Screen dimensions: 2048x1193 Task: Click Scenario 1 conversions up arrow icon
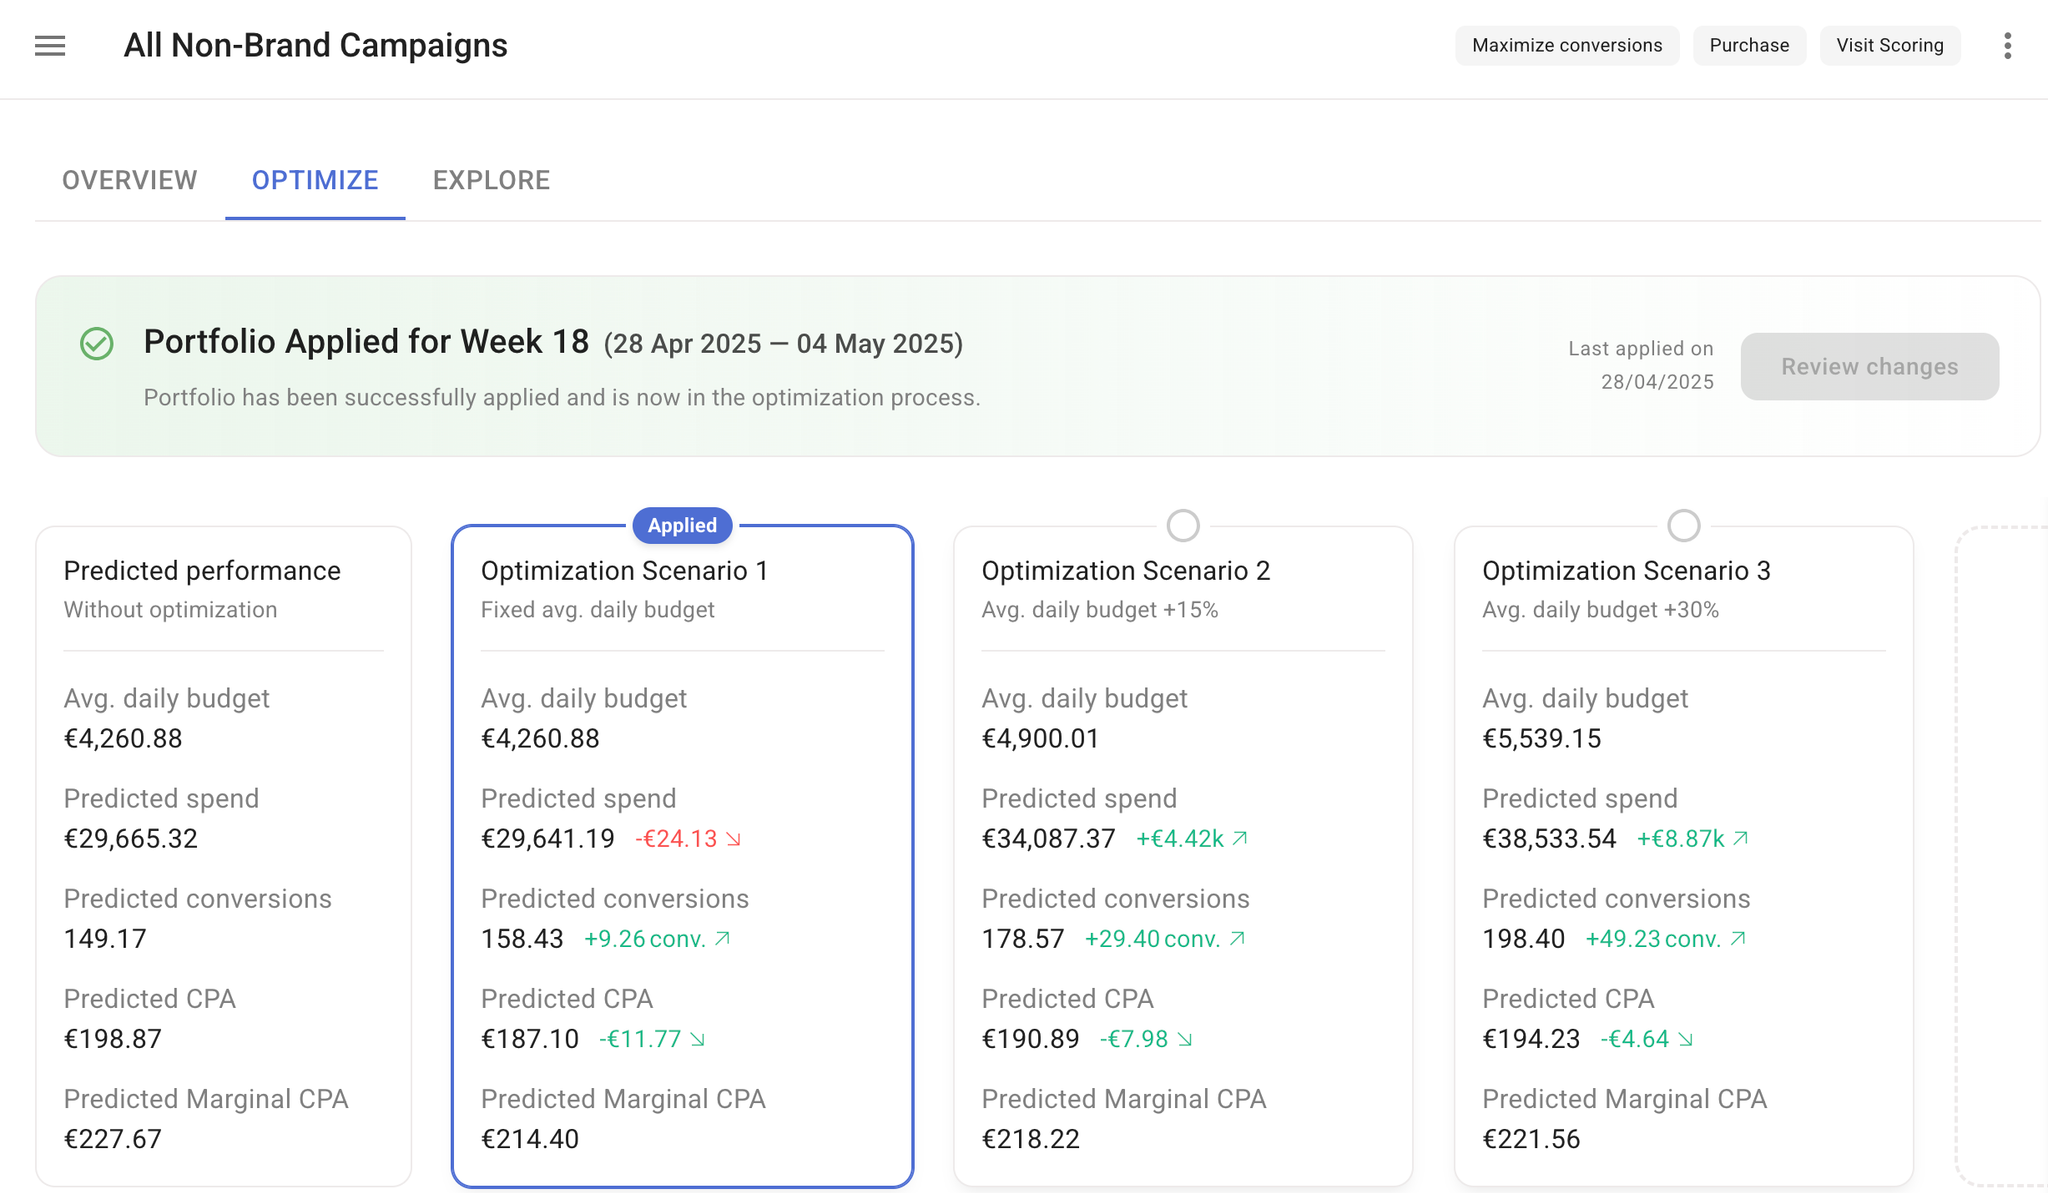[723, 939]
